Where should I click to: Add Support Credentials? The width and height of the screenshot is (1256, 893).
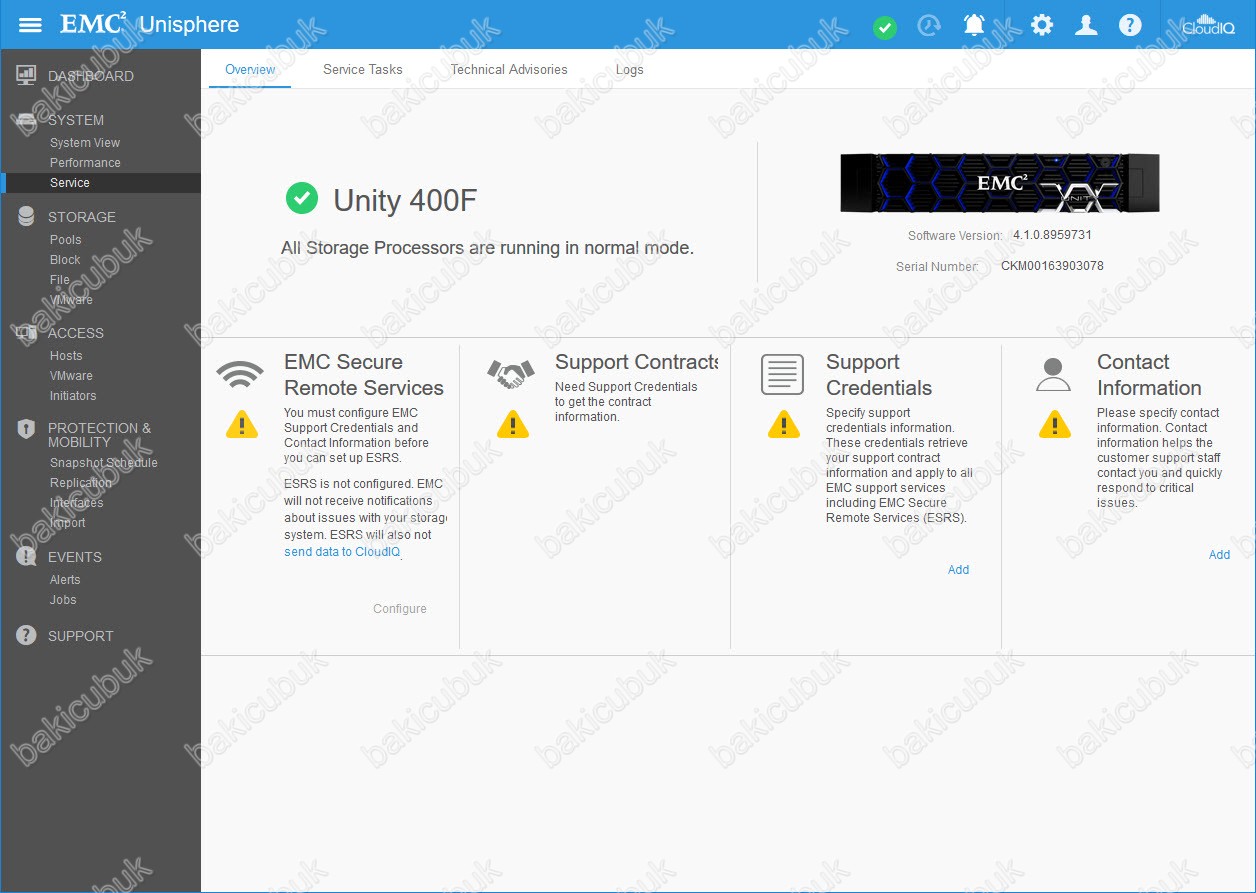(x=958, y=570)
